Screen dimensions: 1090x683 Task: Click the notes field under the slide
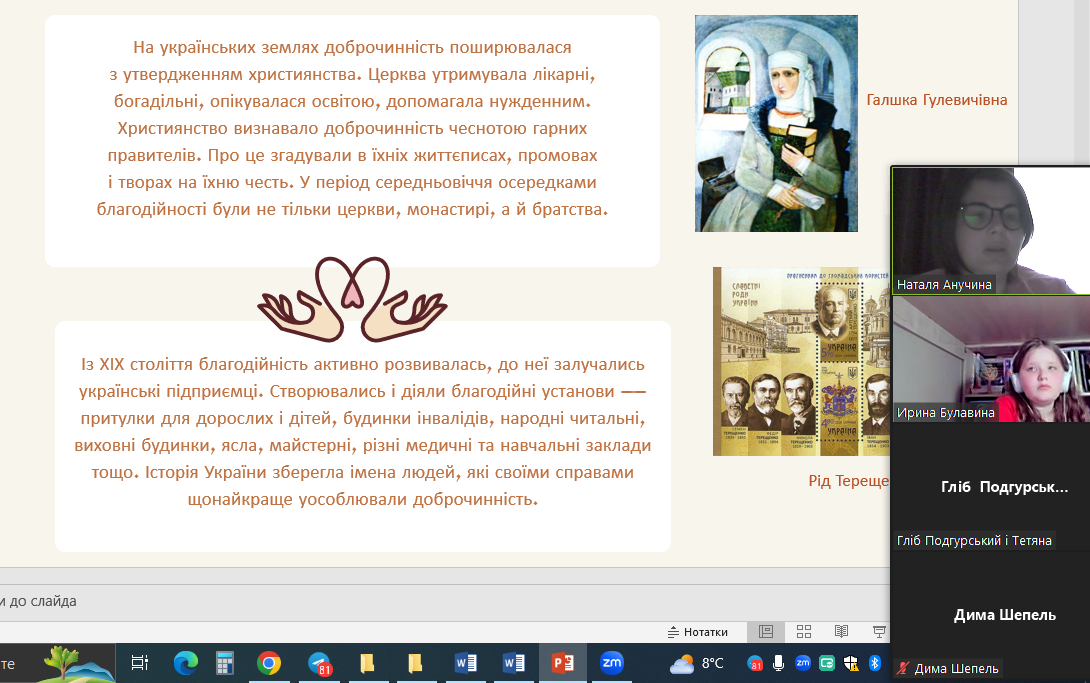(x=445, y=602)
